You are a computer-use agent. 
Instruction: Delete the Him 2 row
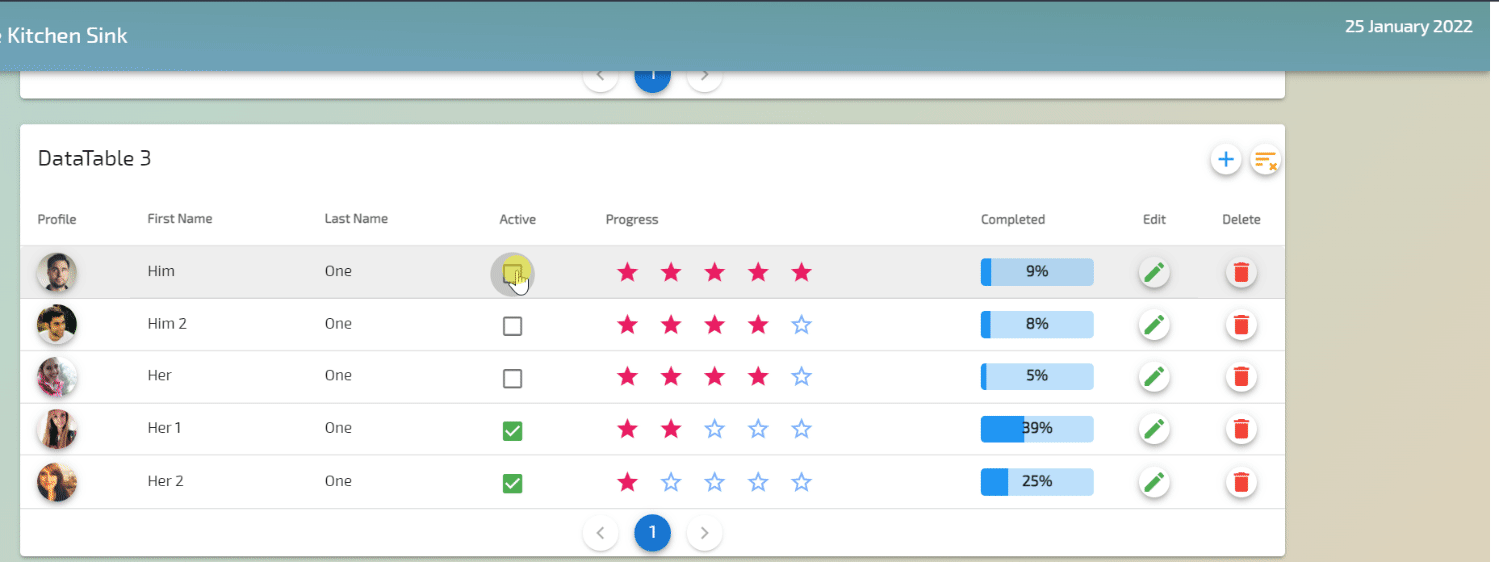1241,324
